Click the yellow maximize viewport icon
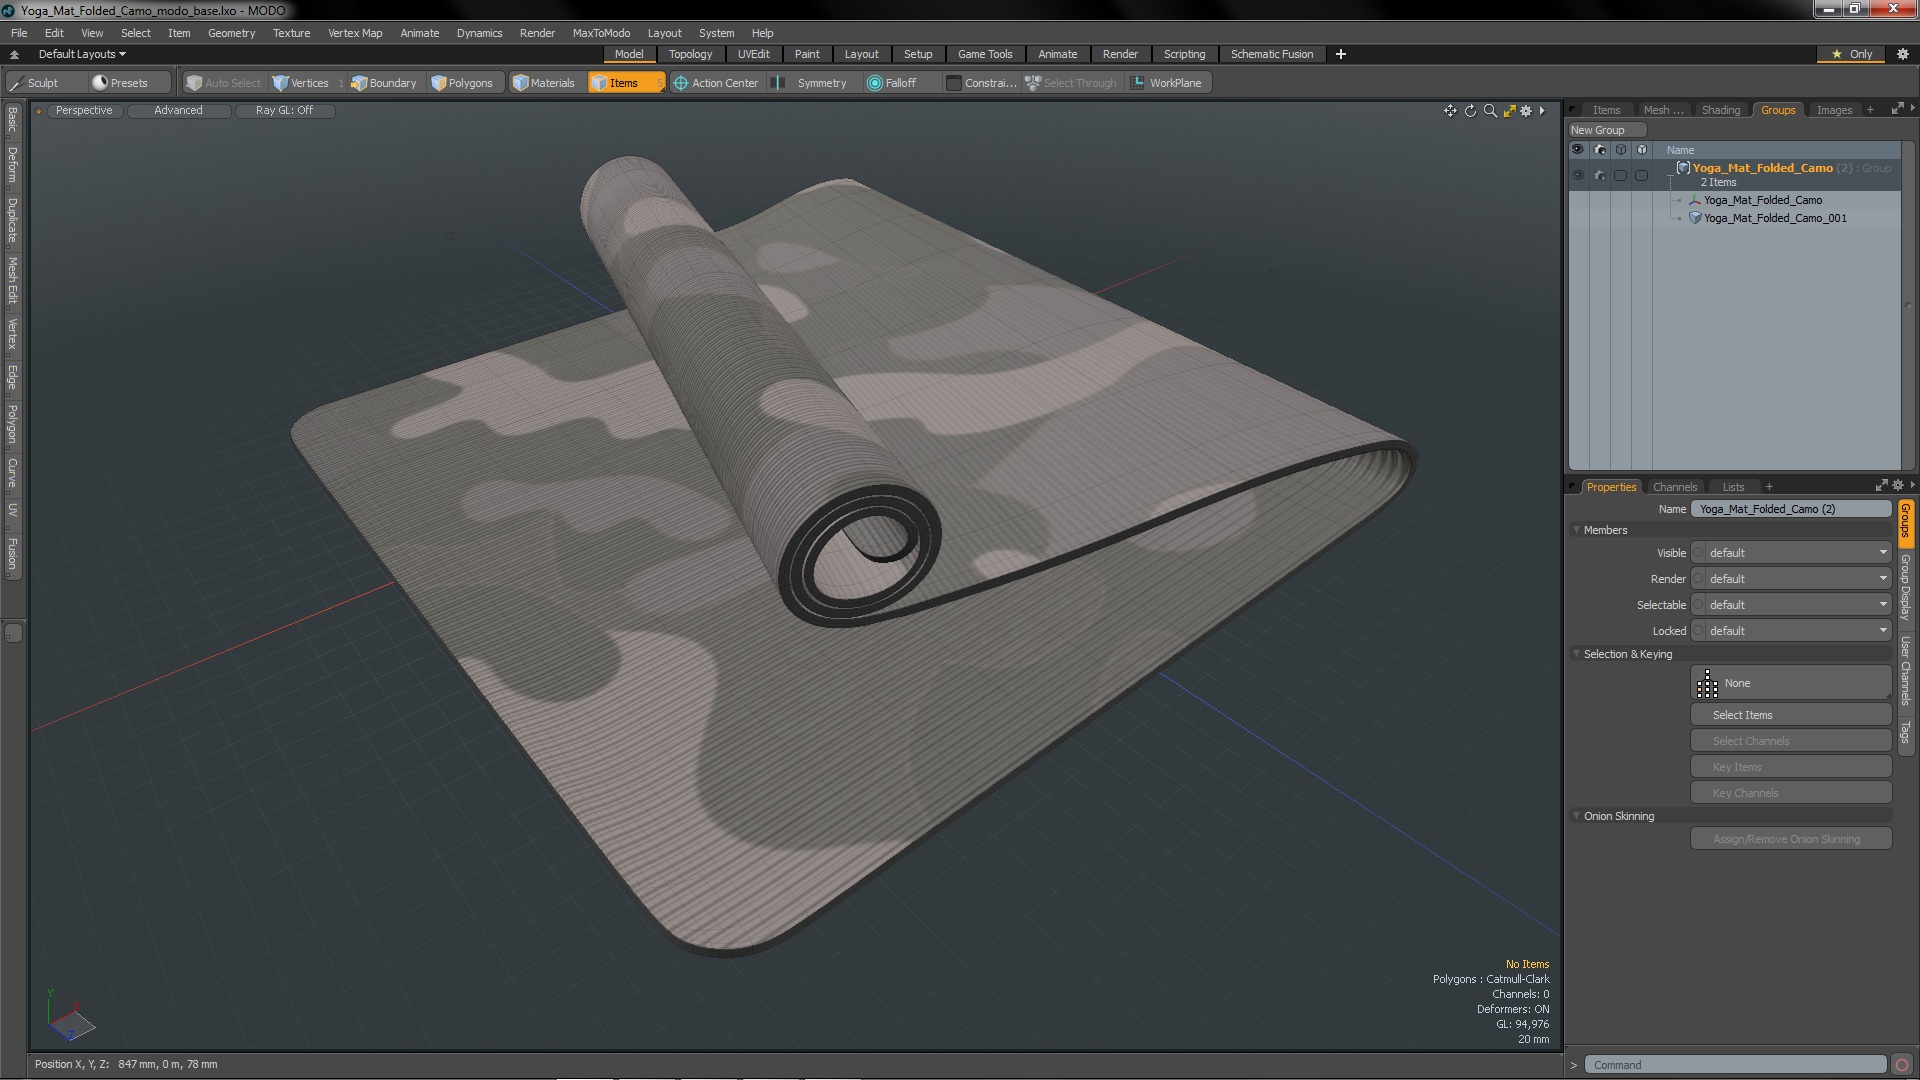 (1509, 111)
